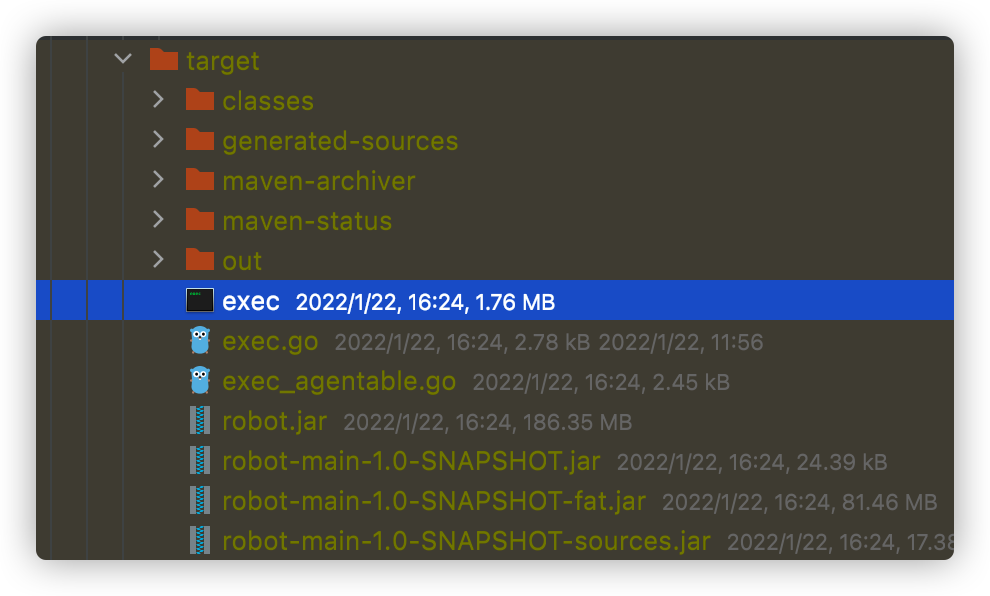Collapse the target folder chevron
Screen dimensions: 990x596
123,59
